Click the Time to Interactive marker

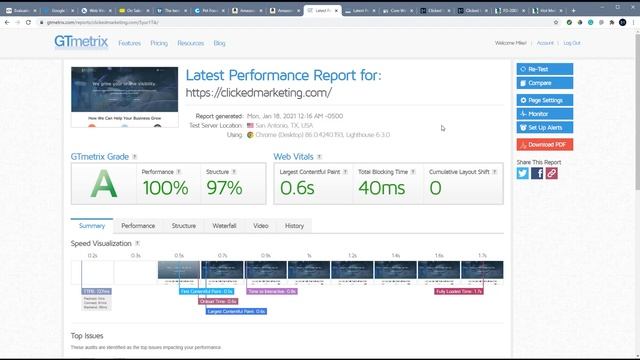272,291
